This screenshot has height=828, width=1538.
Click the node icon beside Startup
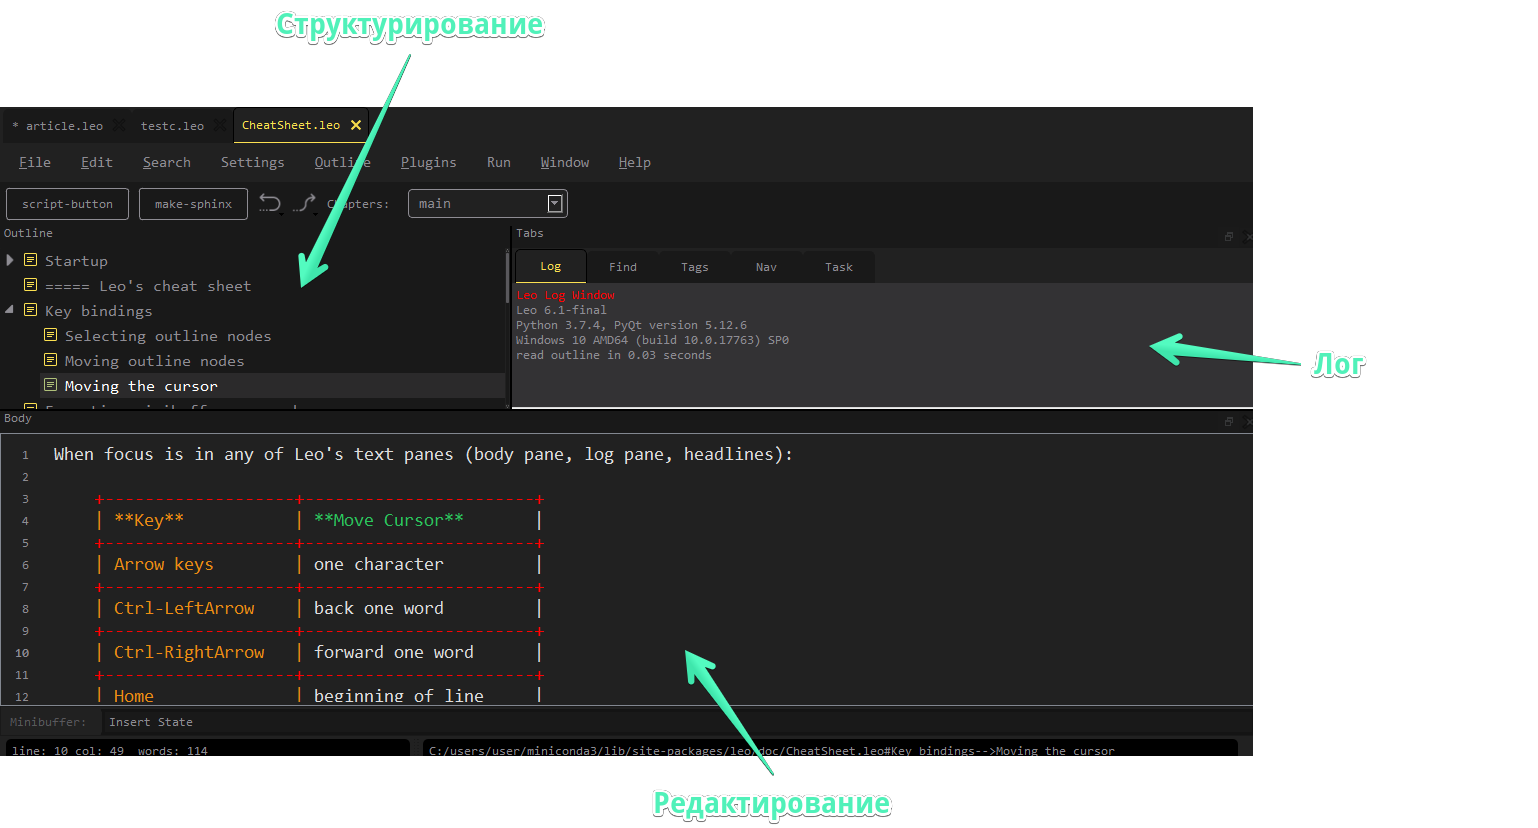coord(31,260)
